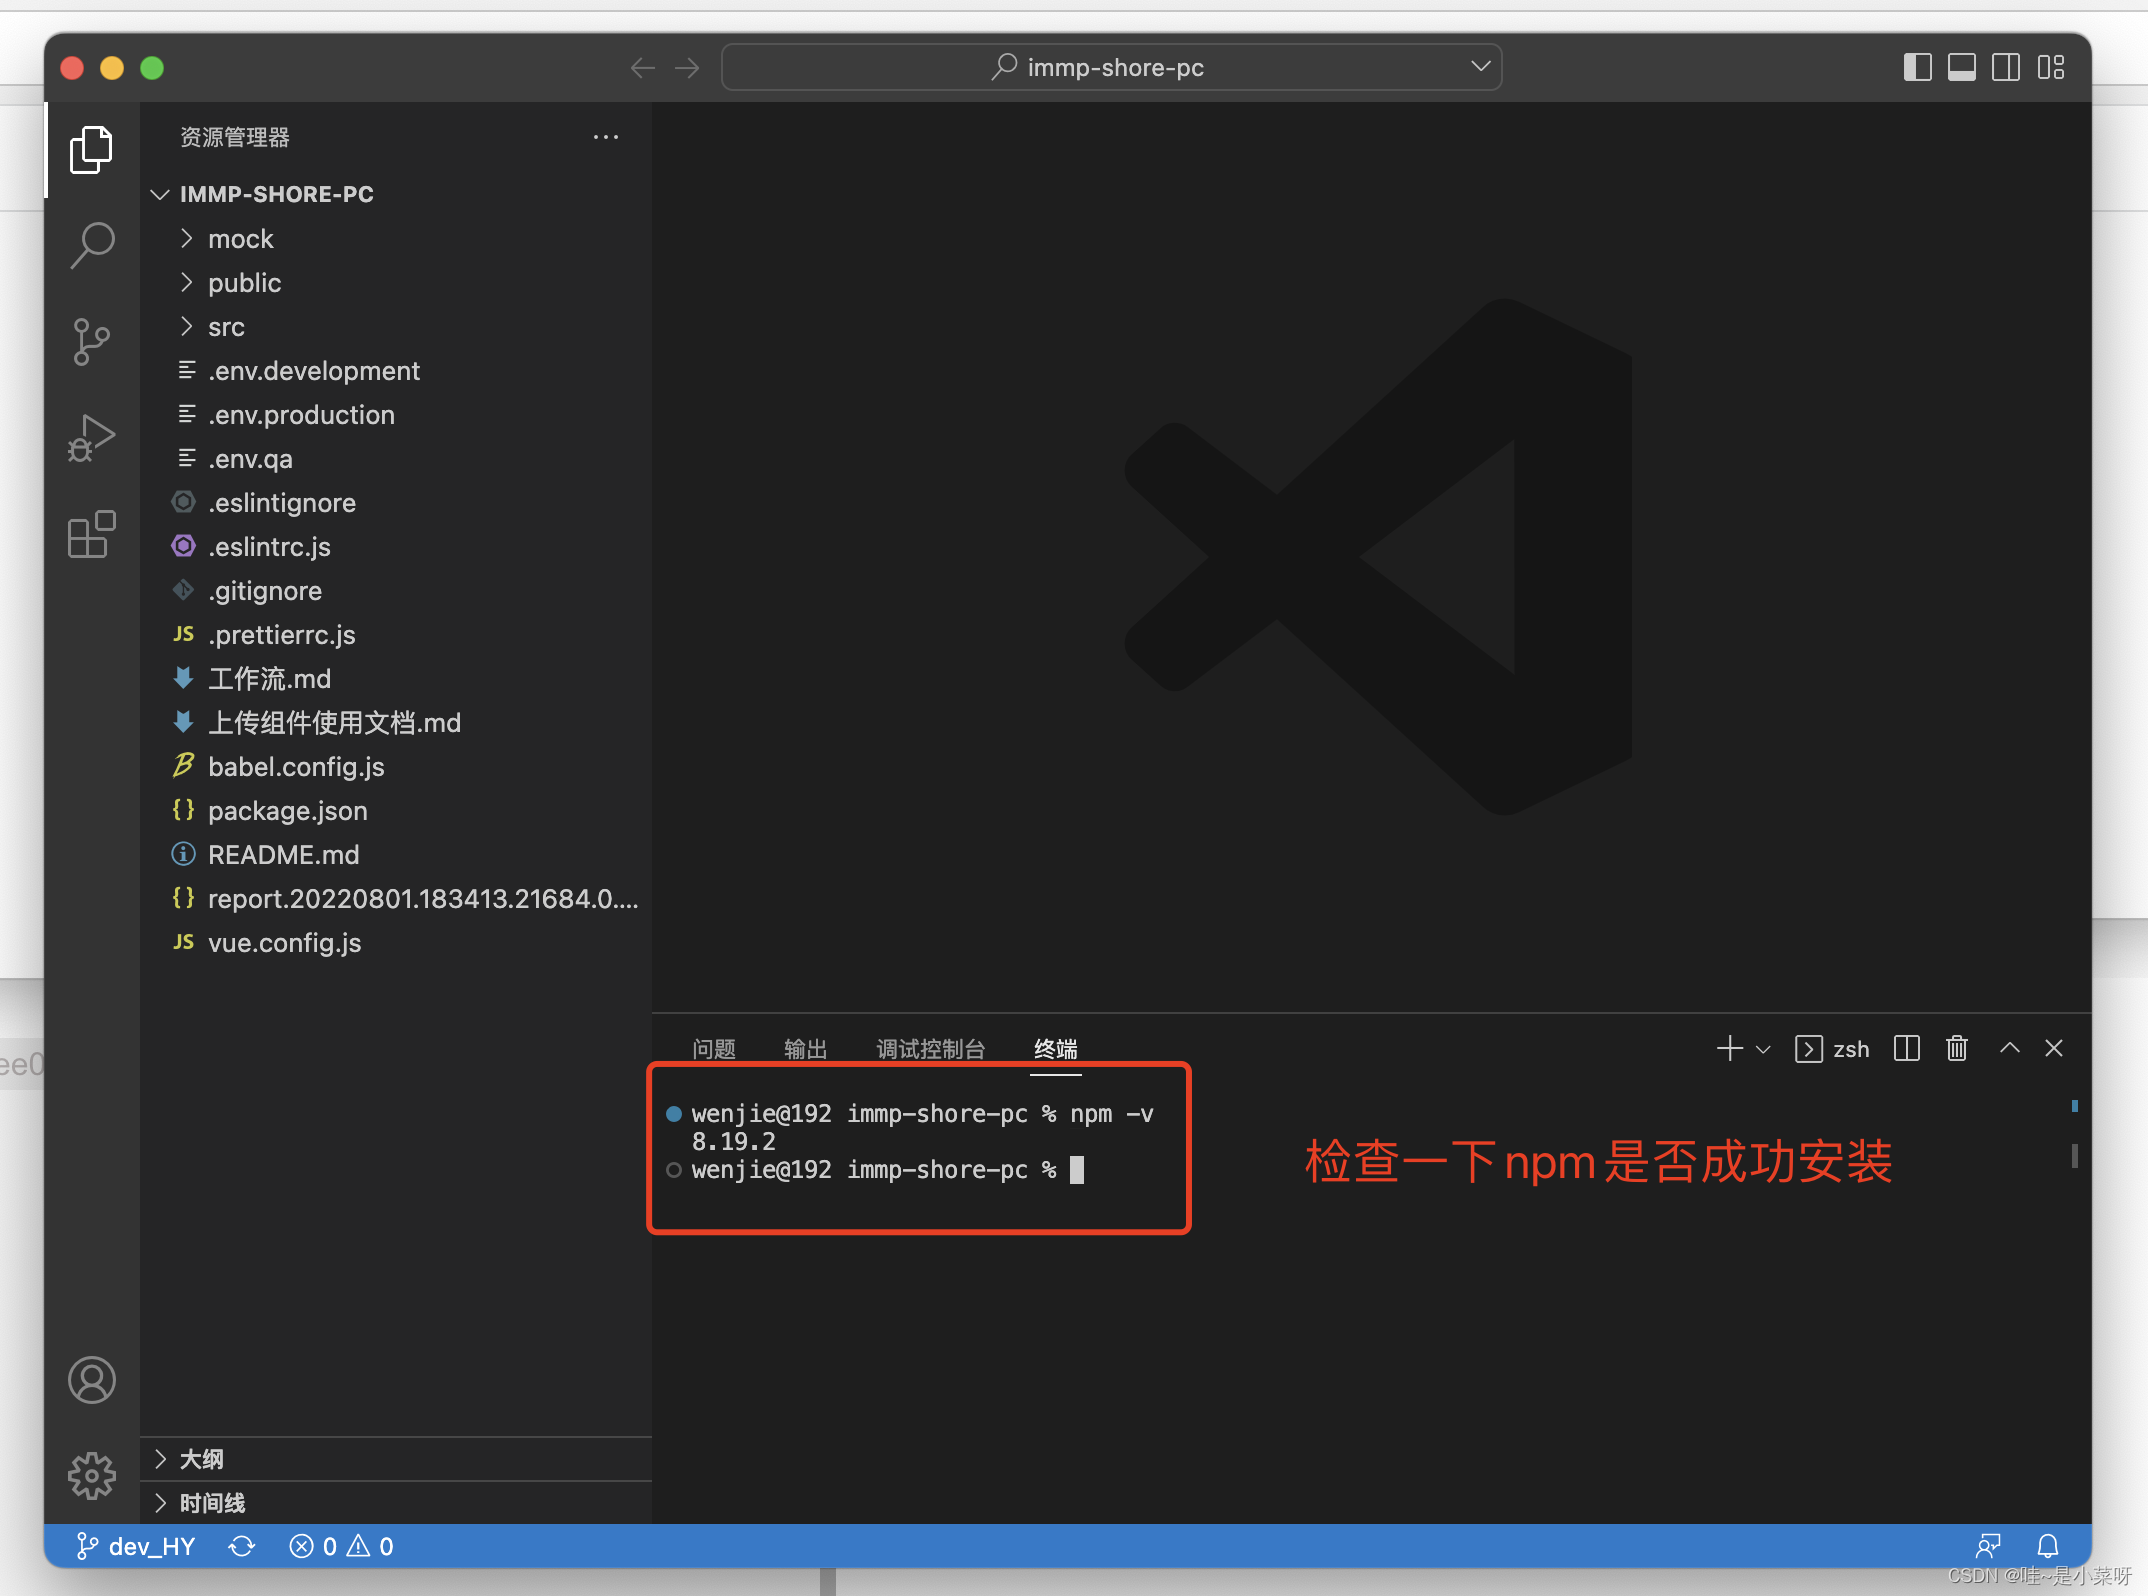The width and height of the screenshot is (2148, 1596).
Task: Switch to the 输出 panel tab
Action: pos(806,1048)
